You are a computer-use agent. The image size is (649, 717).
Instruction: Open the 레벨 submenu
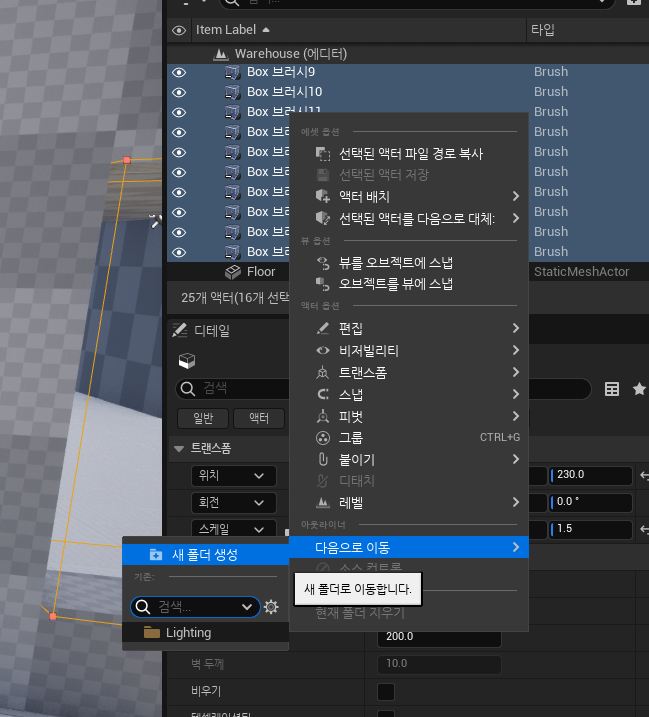coord(409,503)
